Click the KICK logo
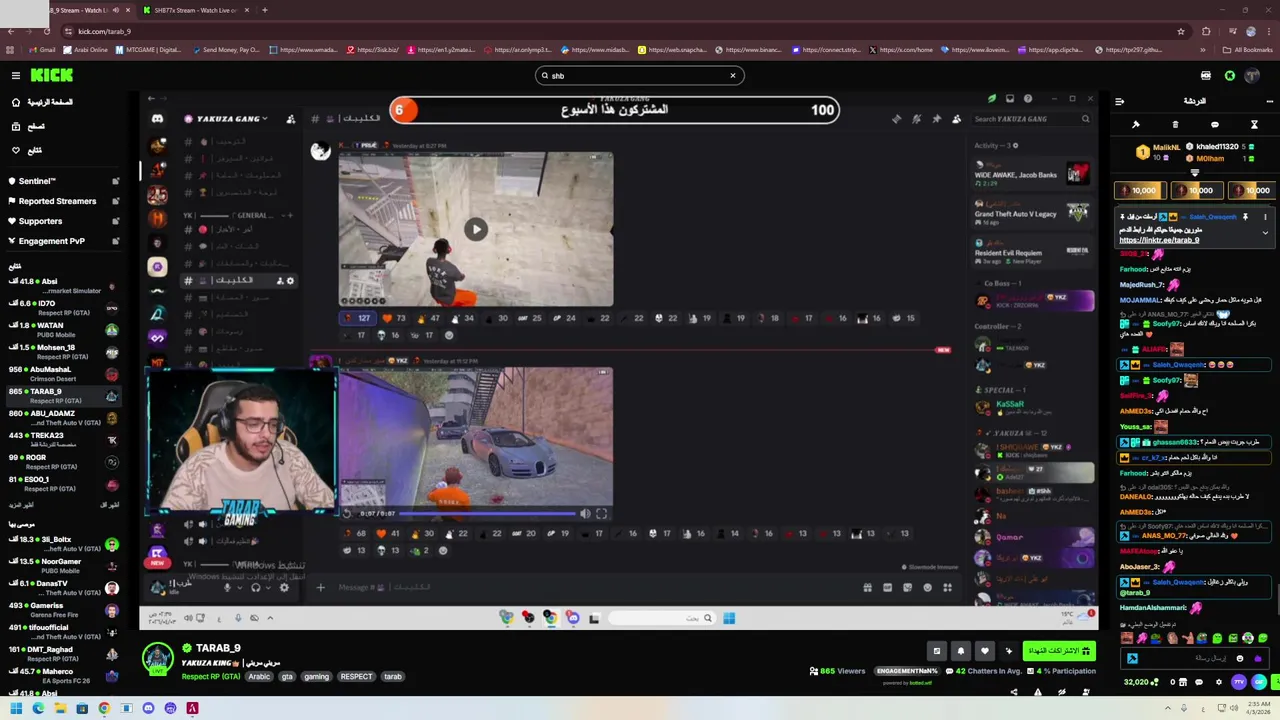 52,75
